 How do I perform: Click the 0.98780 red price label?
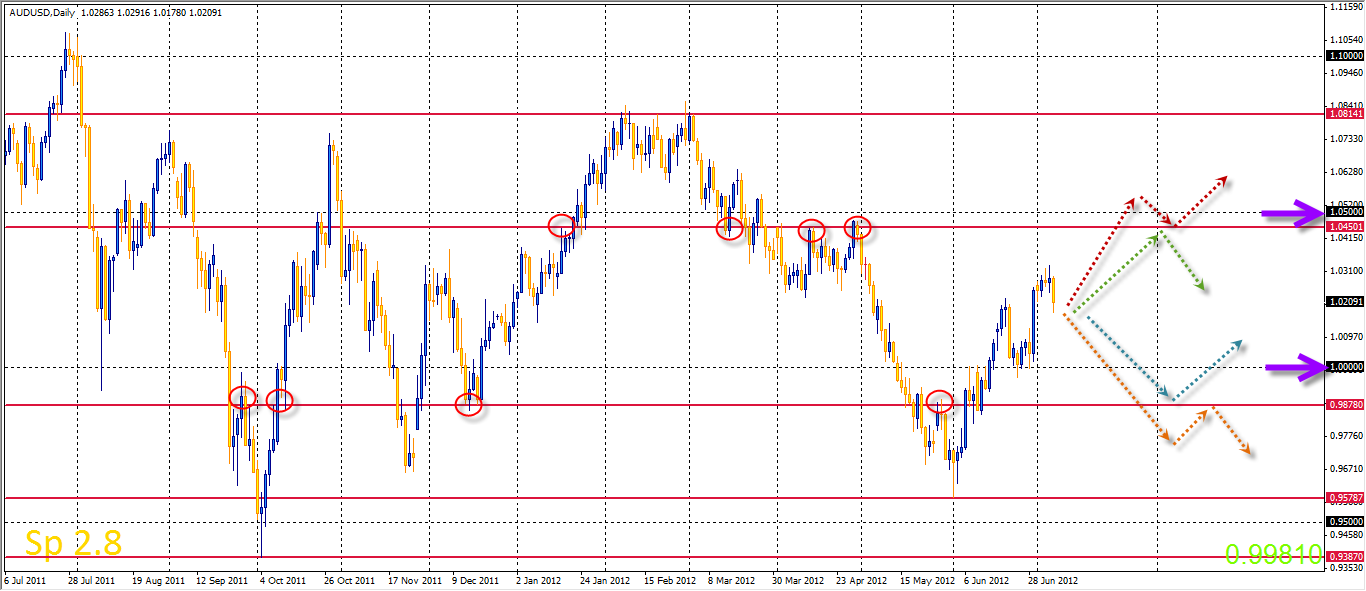tap(1344, 404)
